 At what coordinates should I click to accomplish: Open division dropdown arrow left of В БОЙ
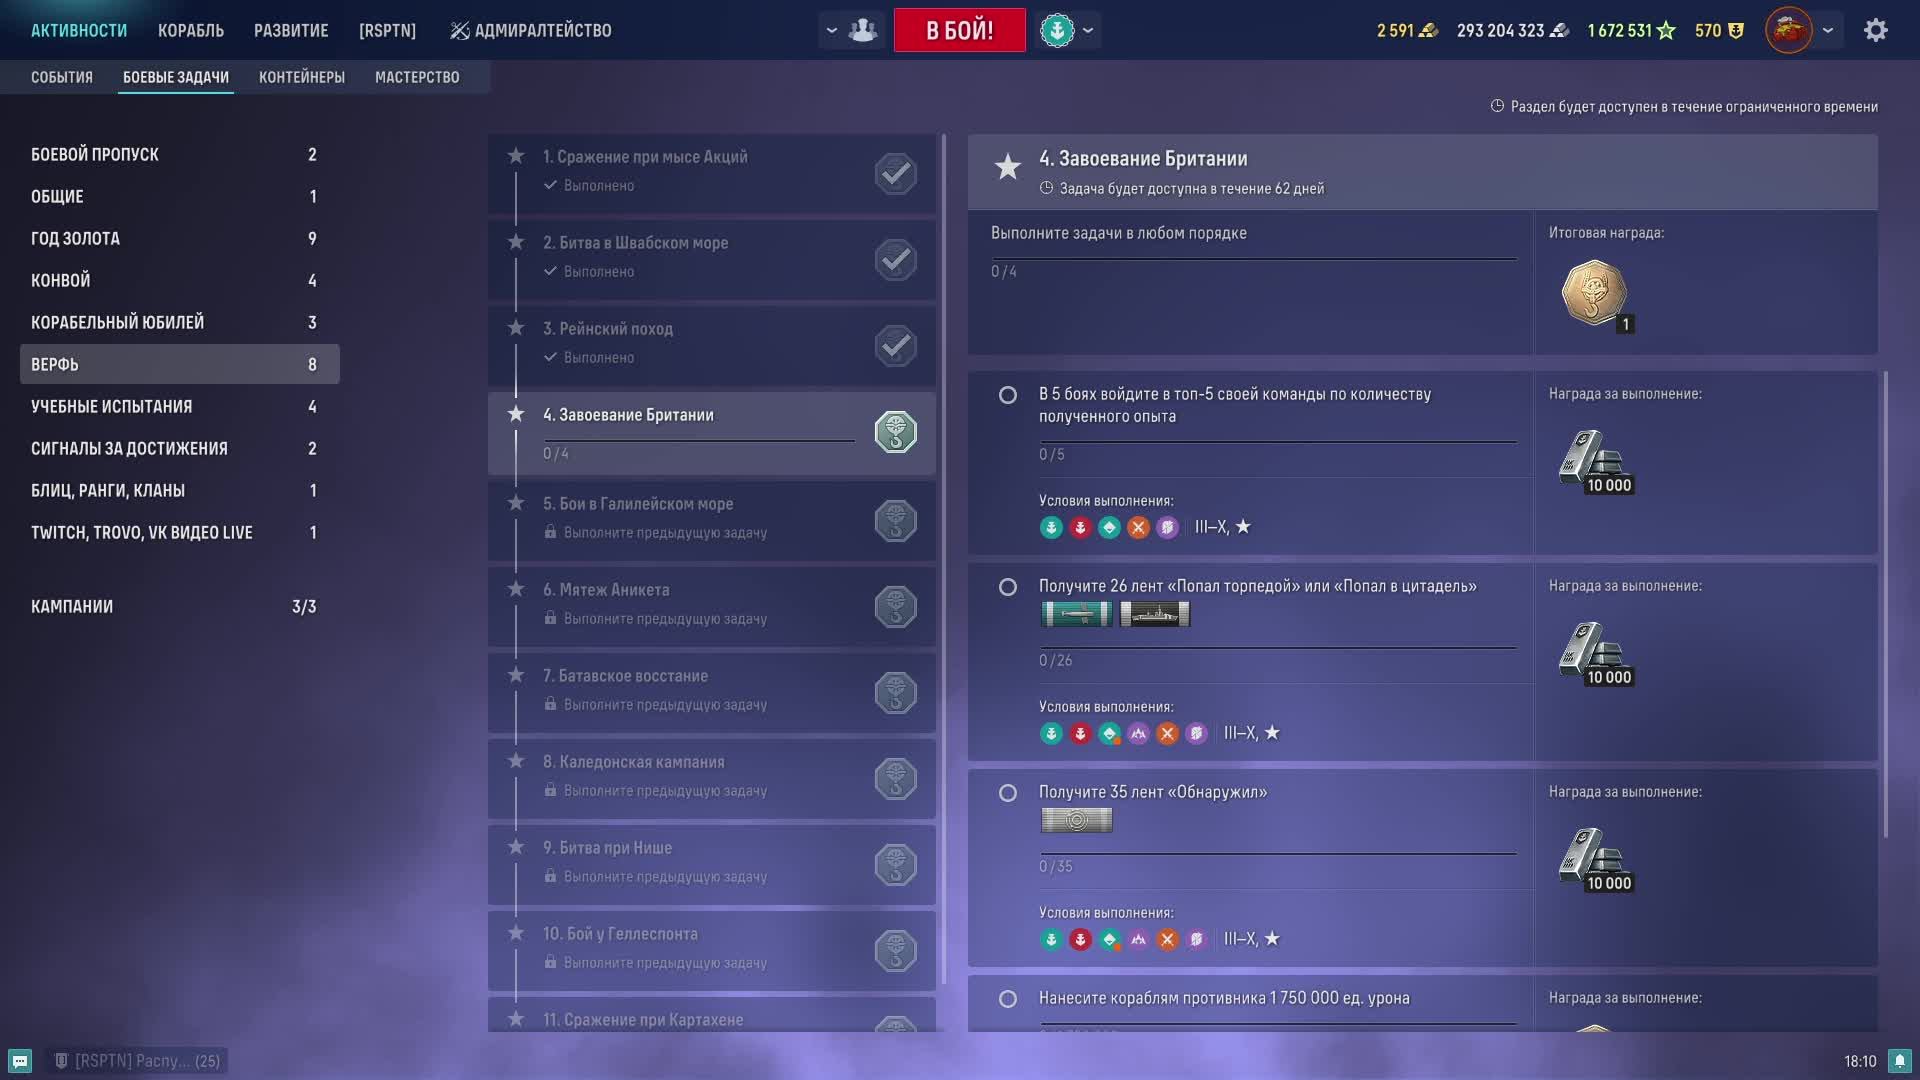tap(831, 30)
